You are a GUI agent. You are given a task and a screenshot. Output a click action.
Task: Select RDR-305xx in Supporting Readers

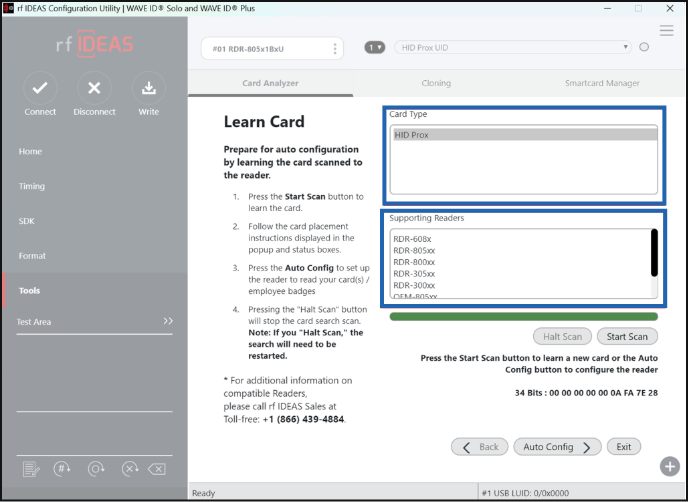[x=414, y=274]
